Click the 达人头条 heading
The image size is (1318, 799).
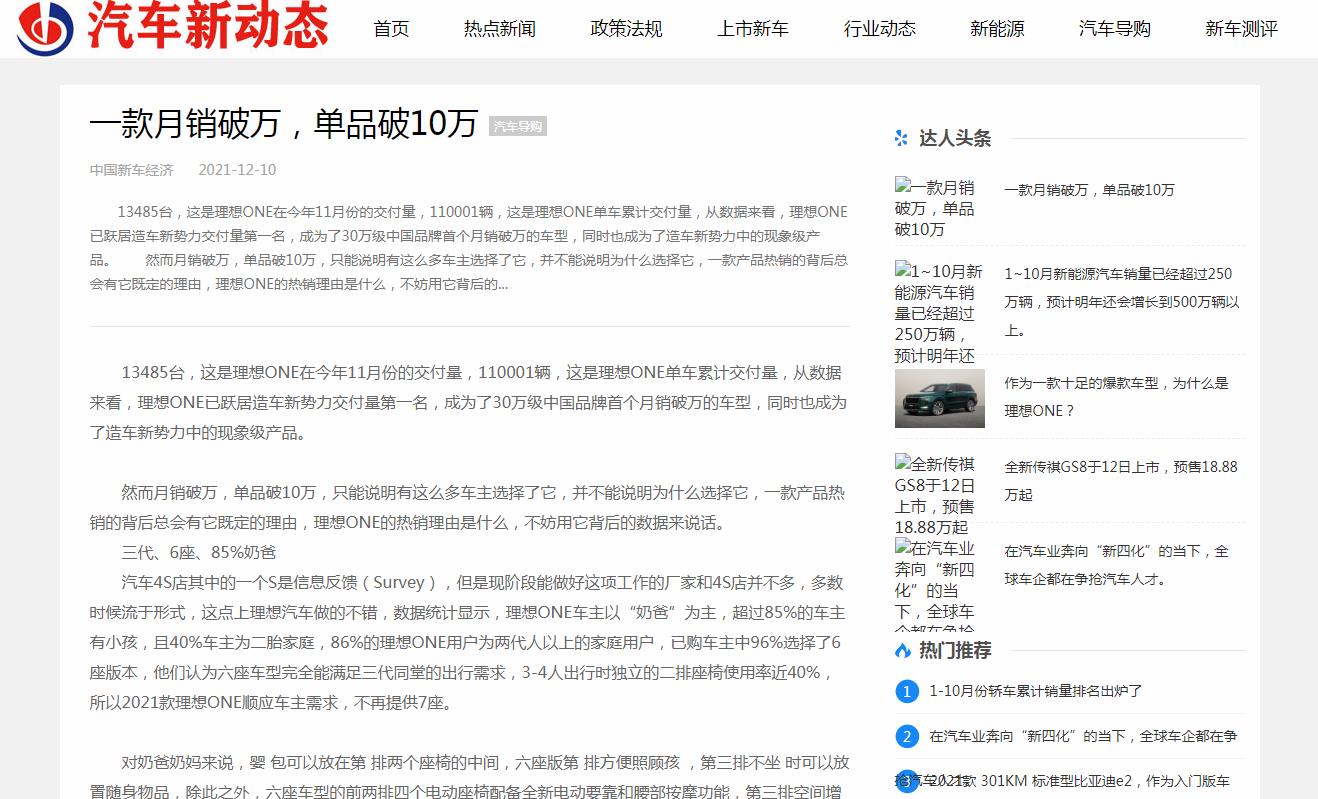point(955,138)
